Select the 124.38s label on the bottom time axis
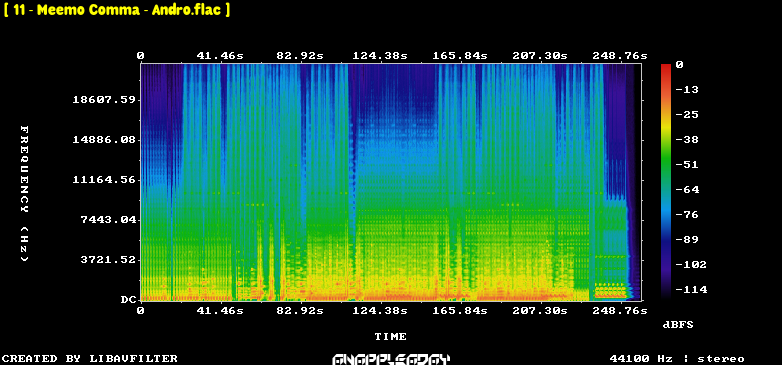 [380, 311]
